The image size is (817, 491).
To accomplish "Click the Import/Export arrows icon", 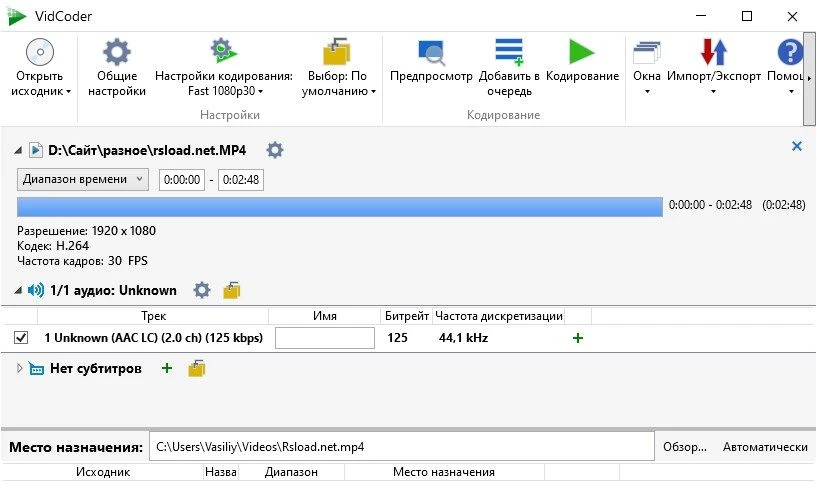I will point(713,52).
